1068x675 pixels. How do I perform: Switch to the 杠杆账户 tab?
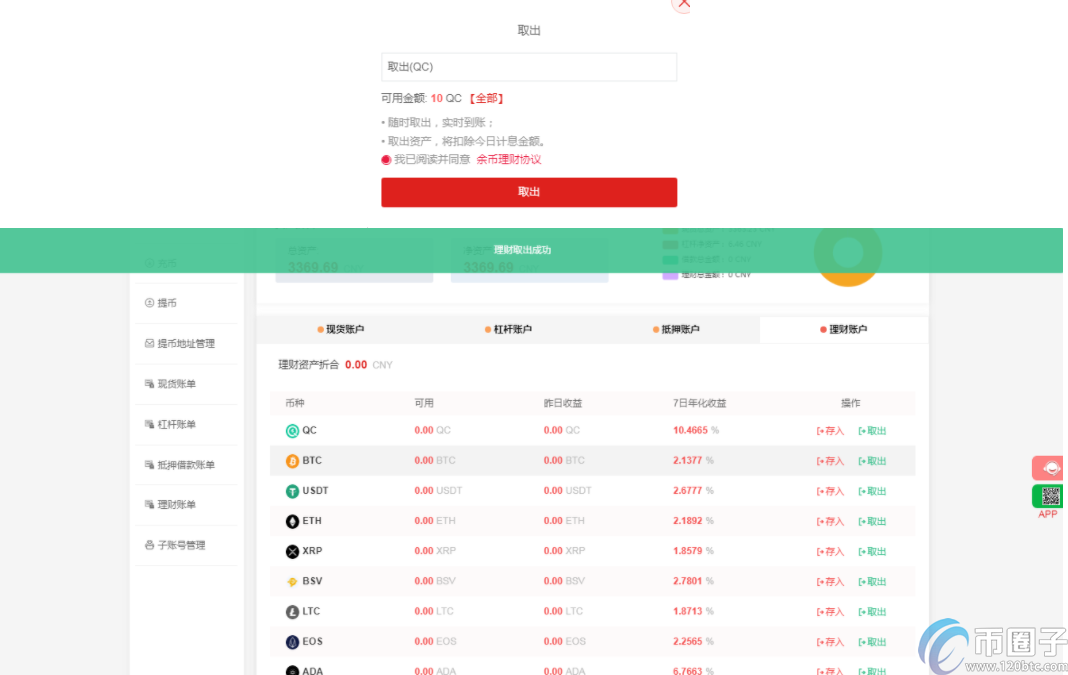click(x=509, y=329)
